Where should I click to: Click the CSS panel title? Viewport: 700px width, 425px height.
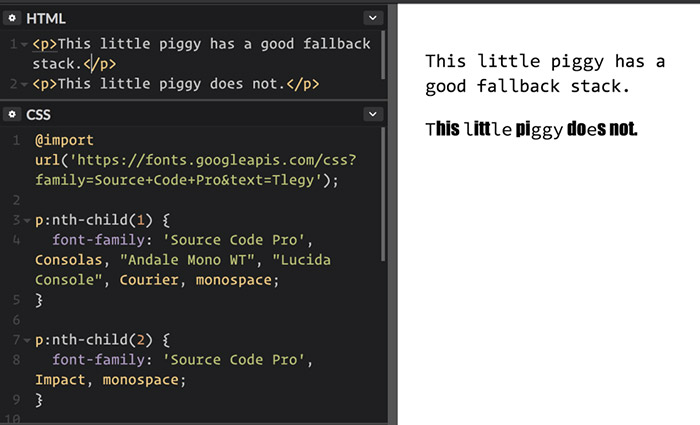tap(38, 115)
